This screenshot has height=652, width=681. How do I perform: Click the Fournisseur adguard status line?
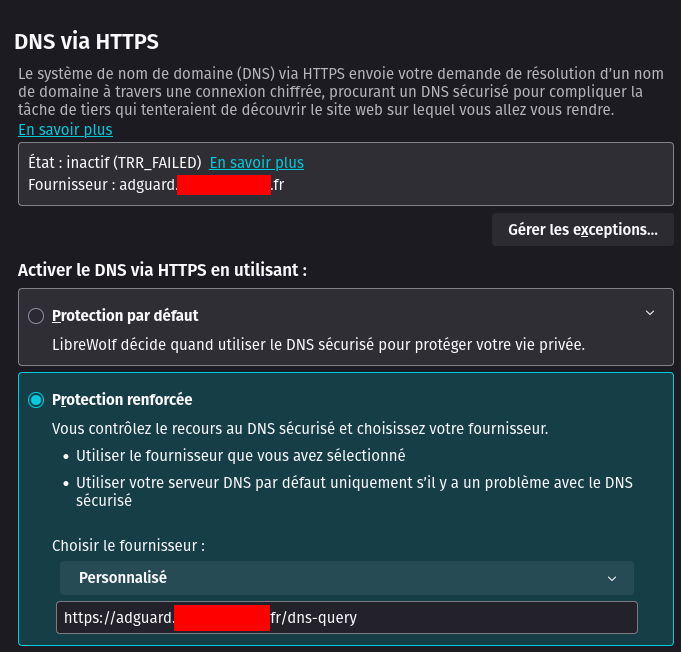(x=155, y=184)
